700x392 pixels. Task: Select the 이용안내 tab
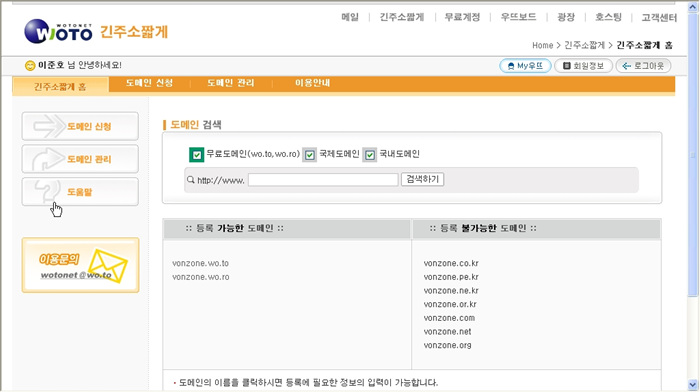pyautogui.click(x=312, y=83)
